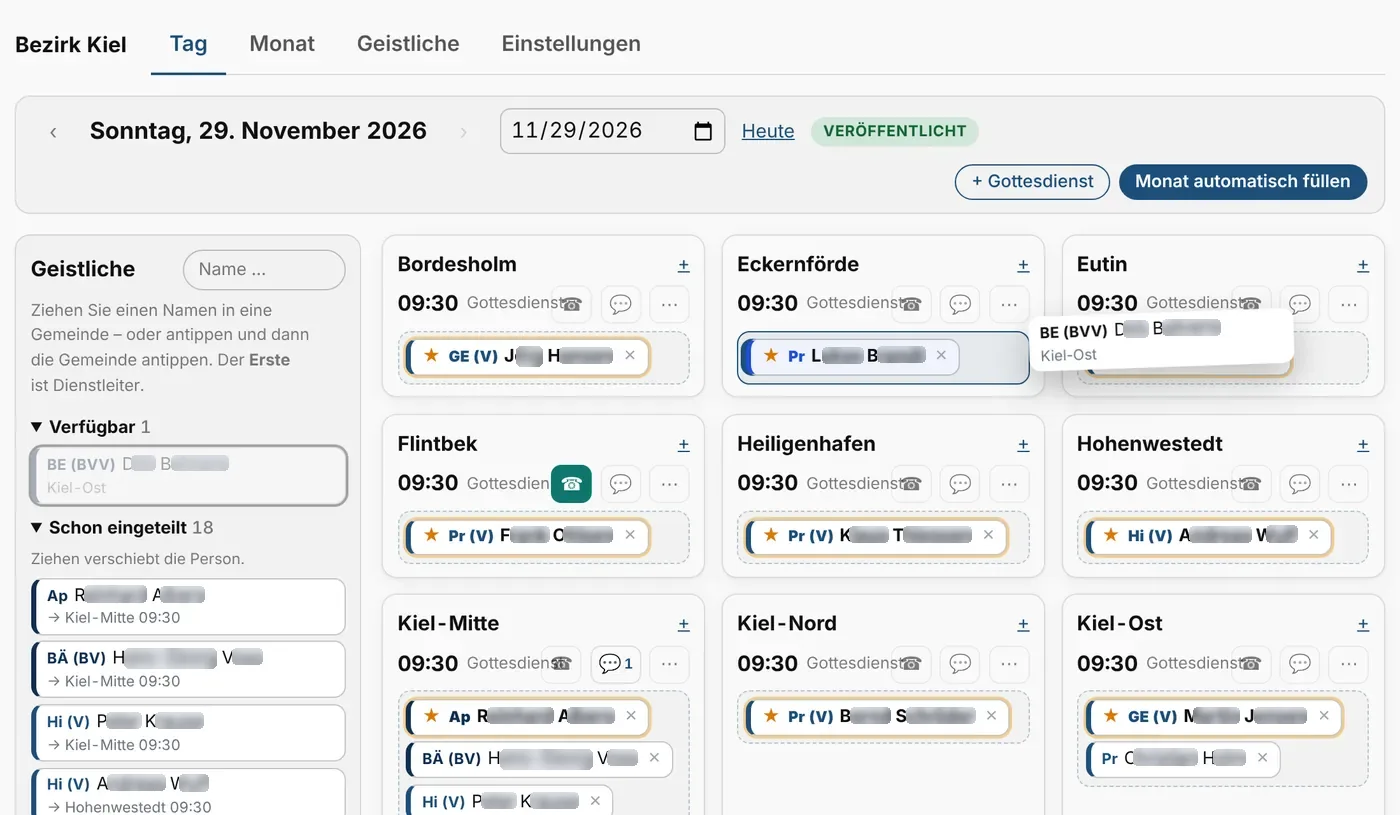Toggle phone icon in Flintbek card
This screenshot has height=815, width=1400.
[x=571, y=484]
